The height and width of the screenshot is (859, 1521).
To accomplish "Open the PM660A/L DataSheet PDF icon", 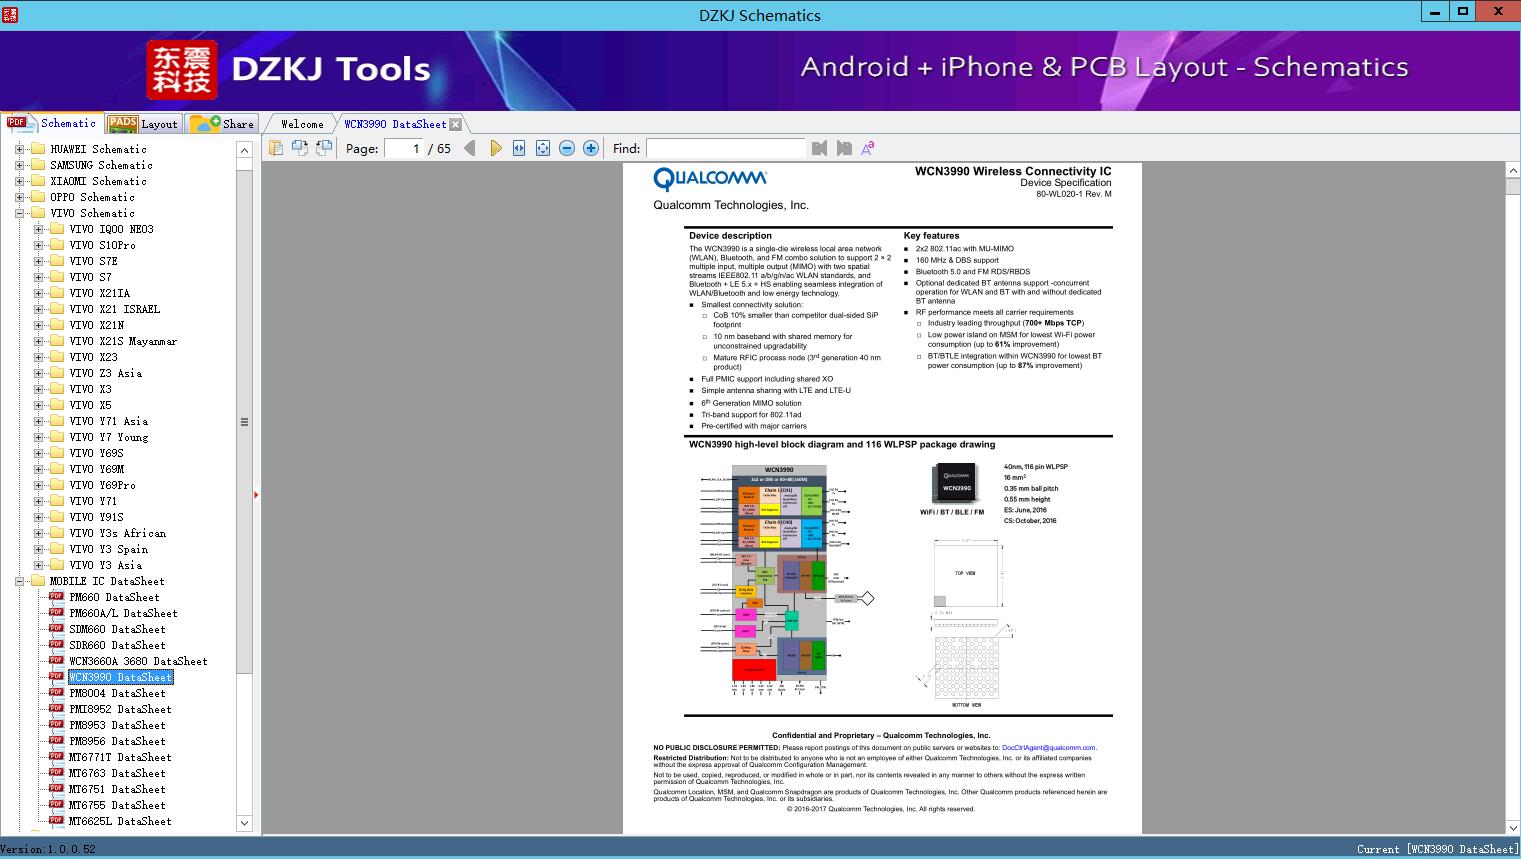I will (x=56, y=613).
